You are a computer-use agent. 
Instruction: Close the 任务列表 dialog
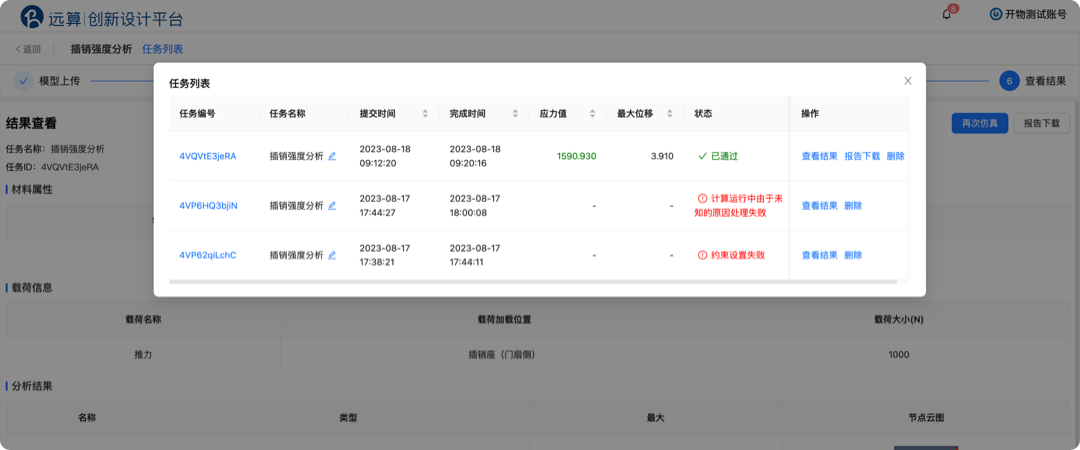[908, 81]
